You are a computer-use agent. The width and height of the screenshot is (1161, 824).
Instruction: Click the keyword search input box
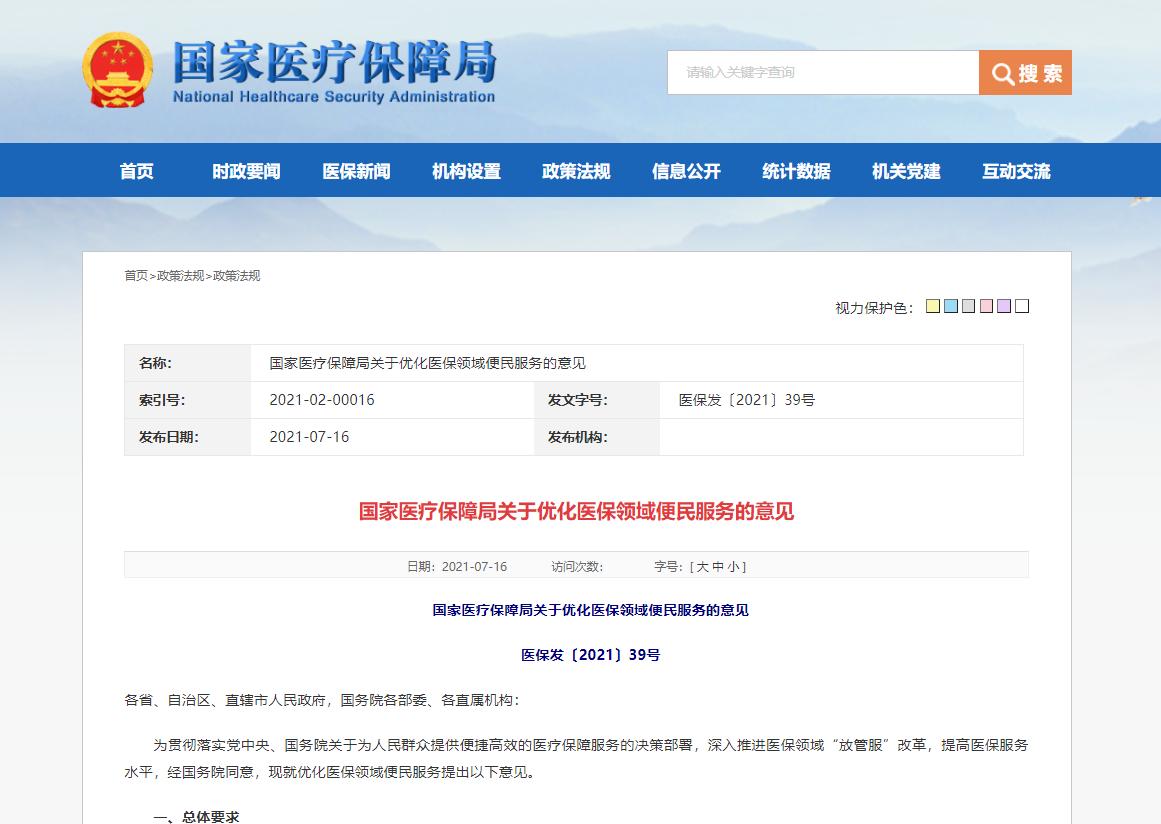(x=820, y=72)
